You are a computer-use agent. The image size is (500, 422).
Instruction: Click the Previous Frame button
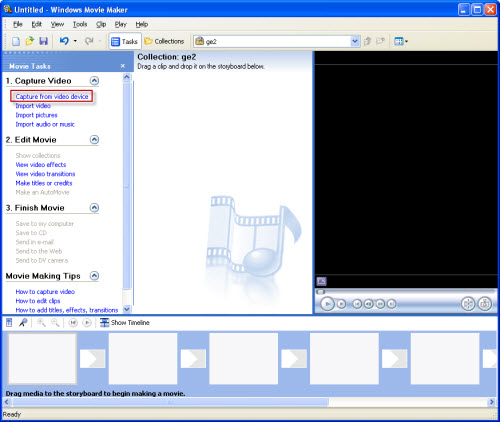point(369,304)
